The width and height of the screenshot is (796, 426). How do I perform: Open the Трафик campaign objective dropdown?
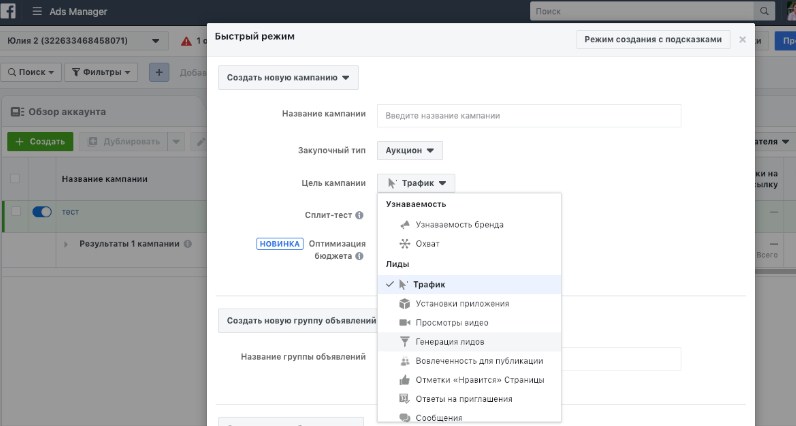416,183
